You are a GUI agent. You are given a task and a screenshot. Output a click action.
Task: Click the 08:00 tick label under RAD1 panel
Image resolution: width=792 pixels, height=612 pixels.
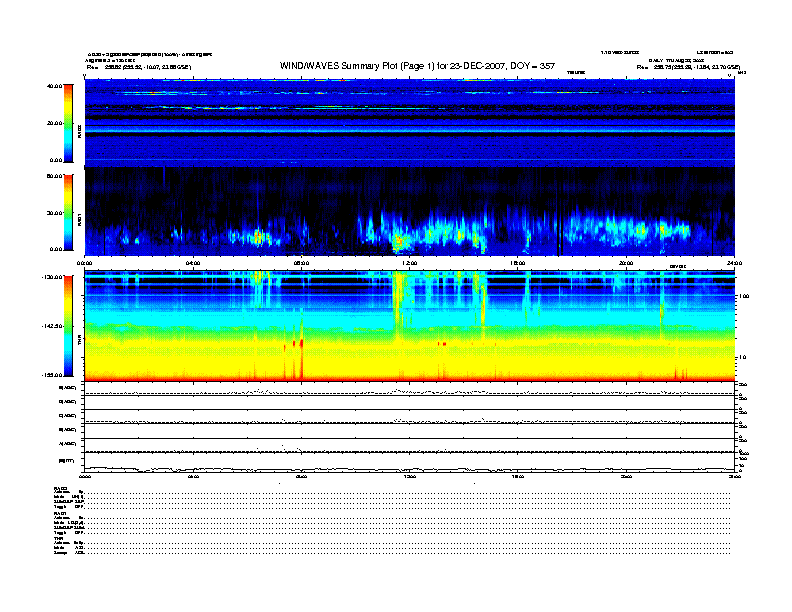(x=302, y=263)
